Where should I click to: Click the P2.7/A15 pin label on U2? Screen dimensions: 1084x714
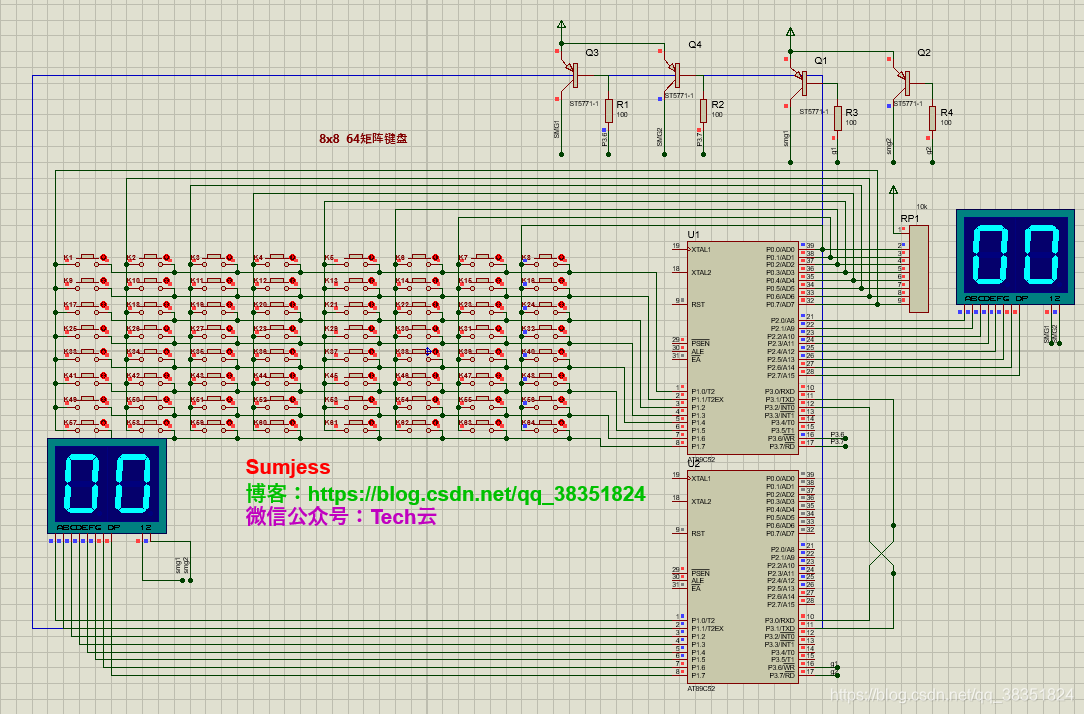click(783, 605)
